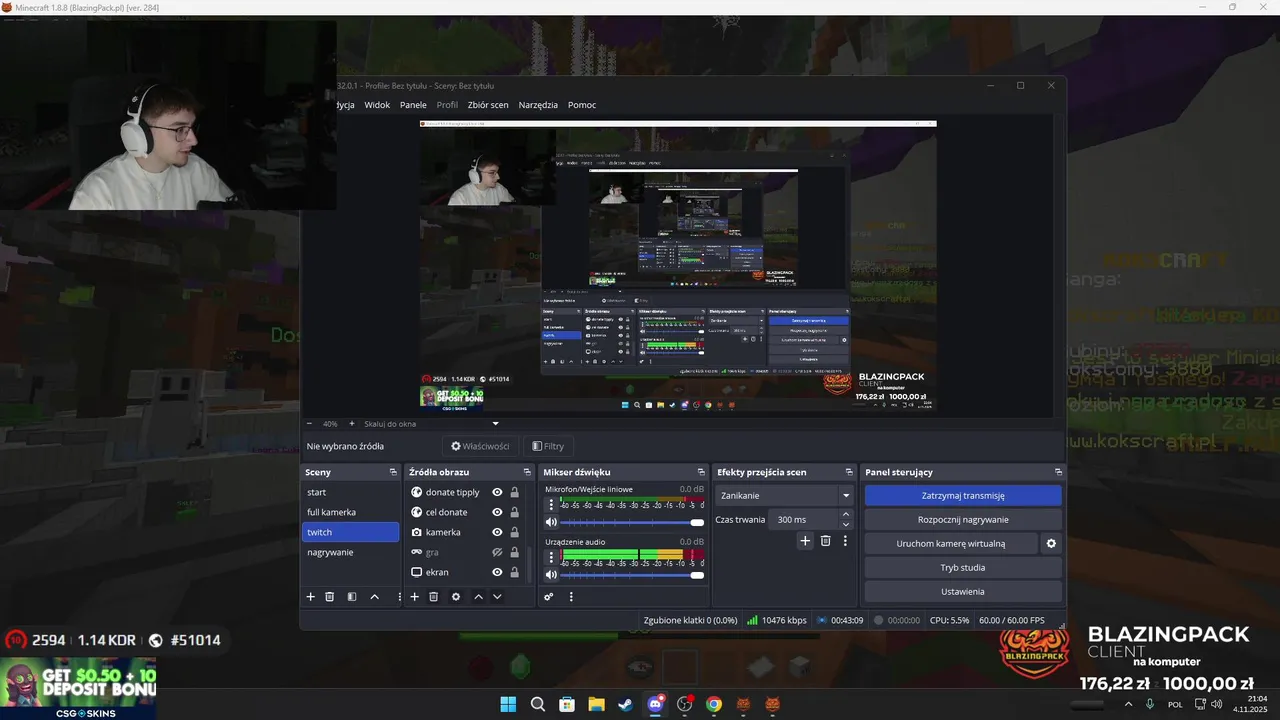Open File Explorer from the taskbar

(x=596, y=704)
